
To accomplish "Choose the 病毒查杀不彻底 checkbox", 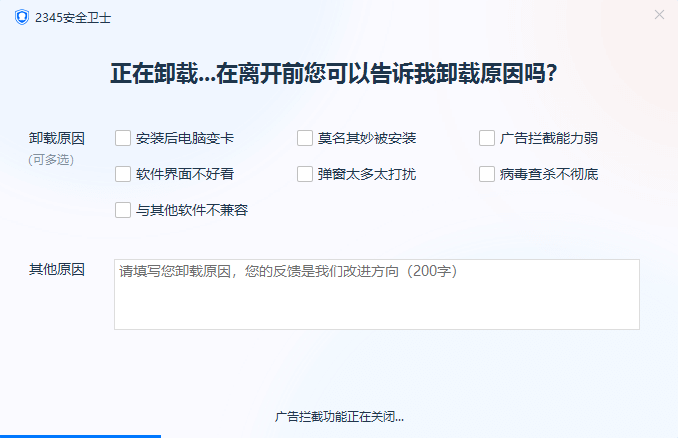I will 487,174.
